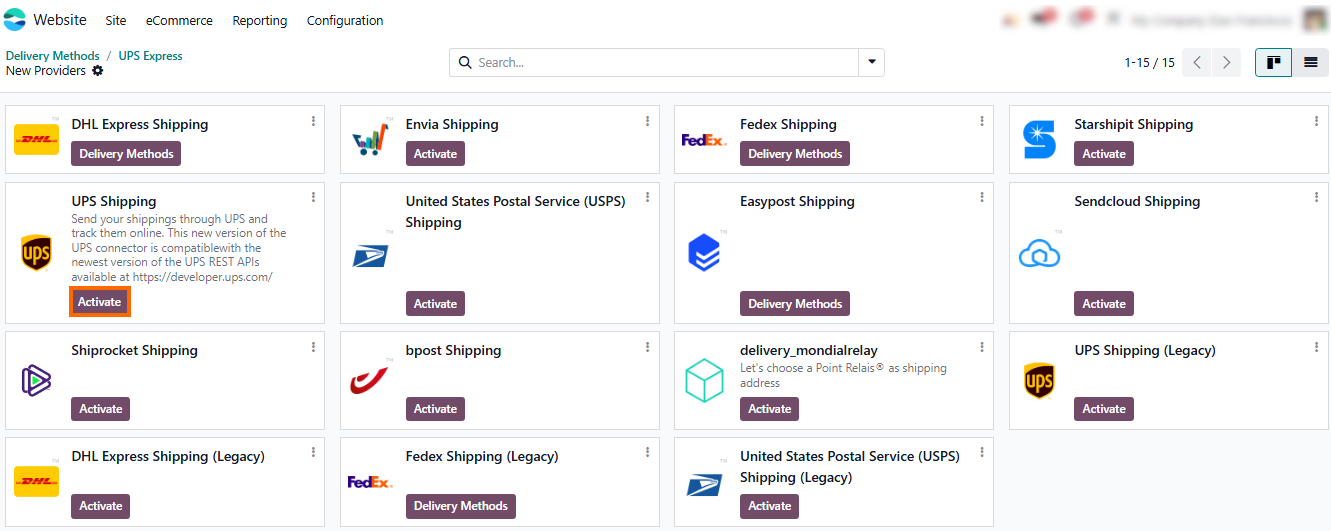Screen dimensions: 1331x531
Task: Open the eCommerce menu
Action: 179,21
